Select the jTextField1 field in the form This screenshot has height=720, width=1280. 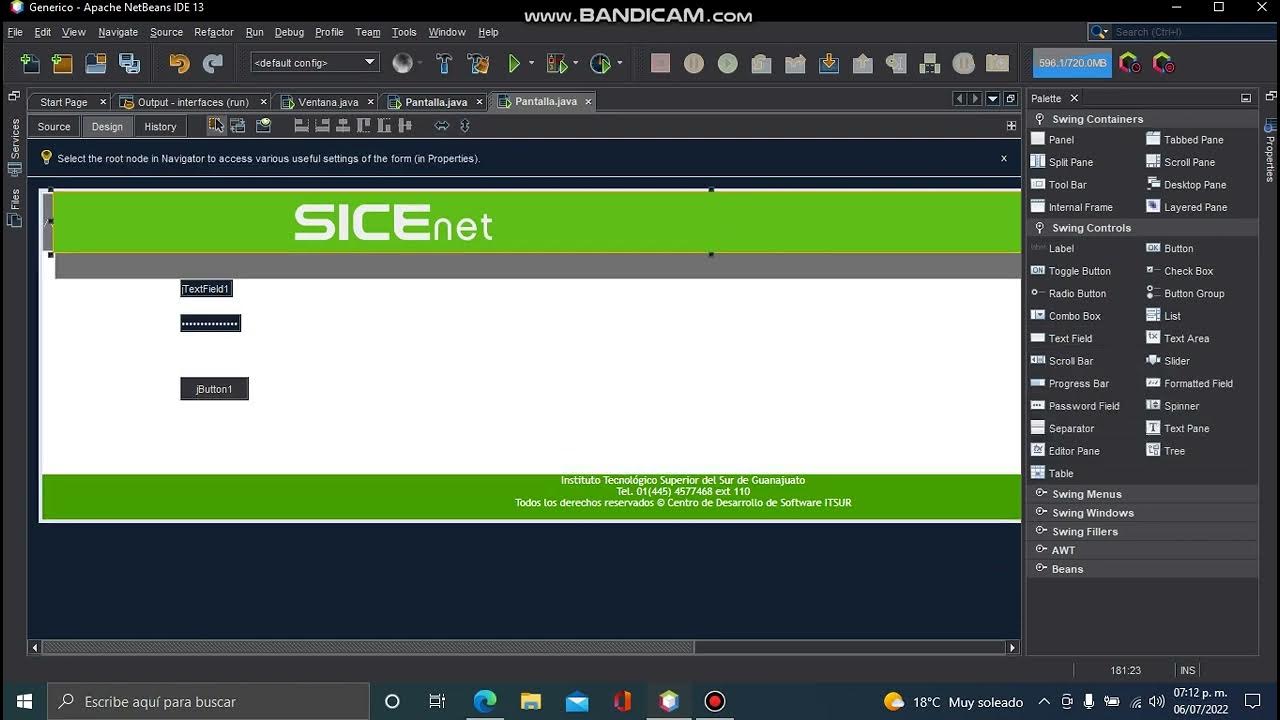coord(206,289)
